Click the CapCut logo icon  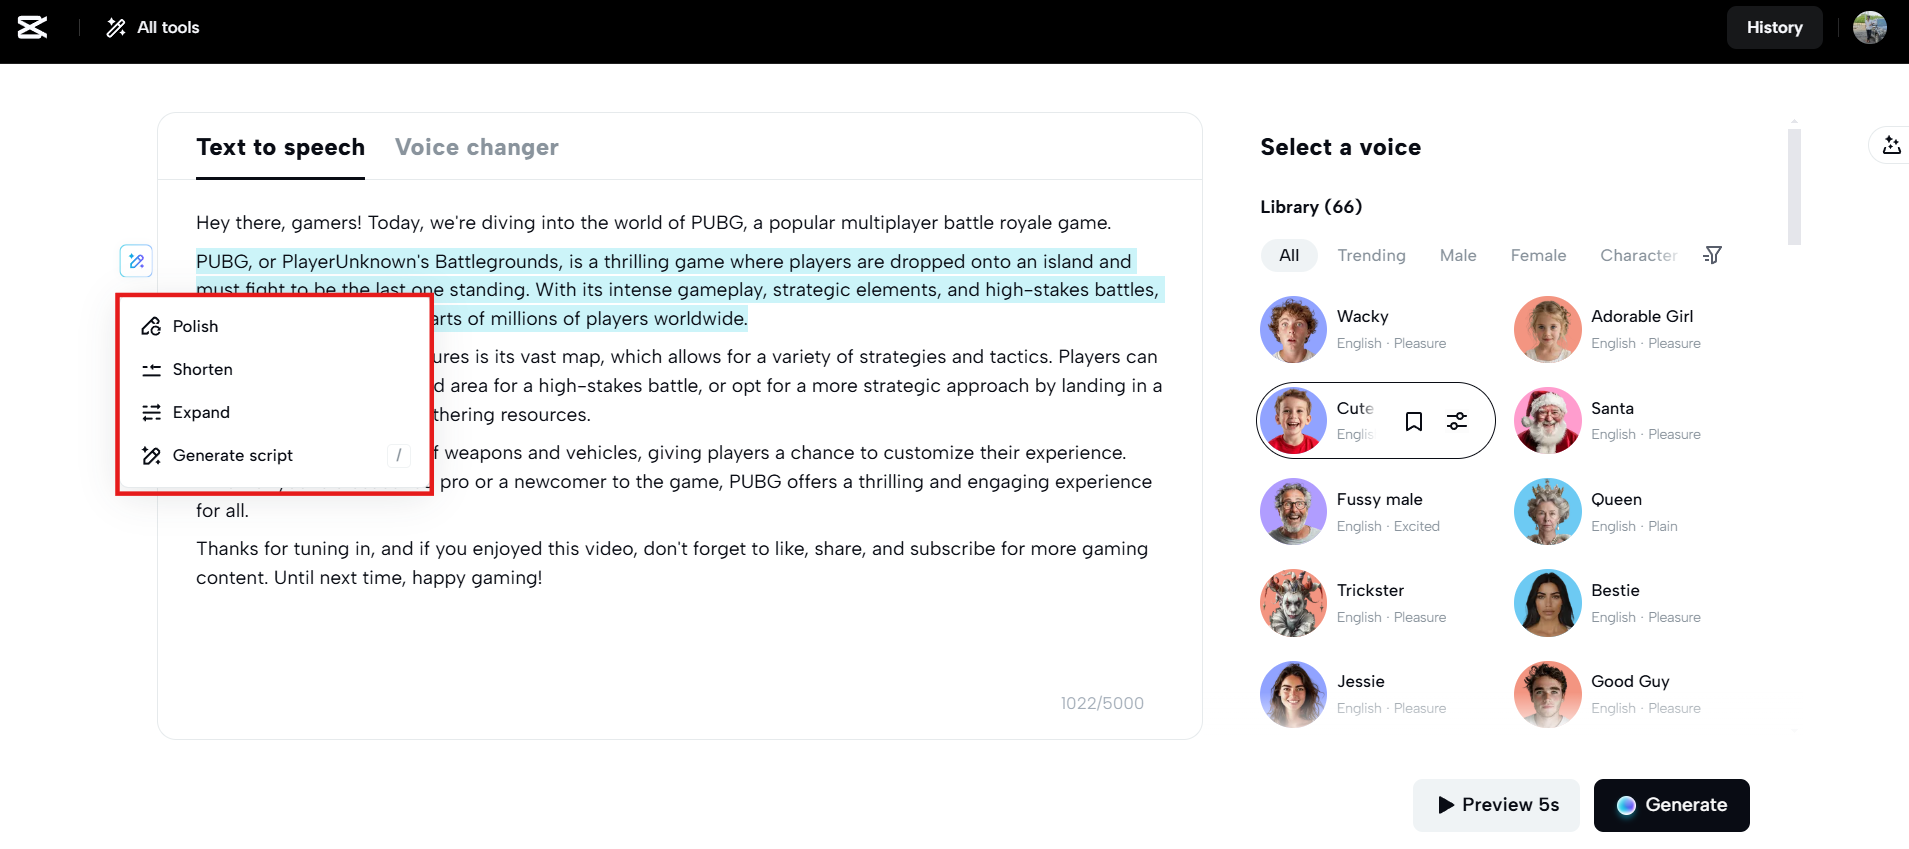click(32, 27)
